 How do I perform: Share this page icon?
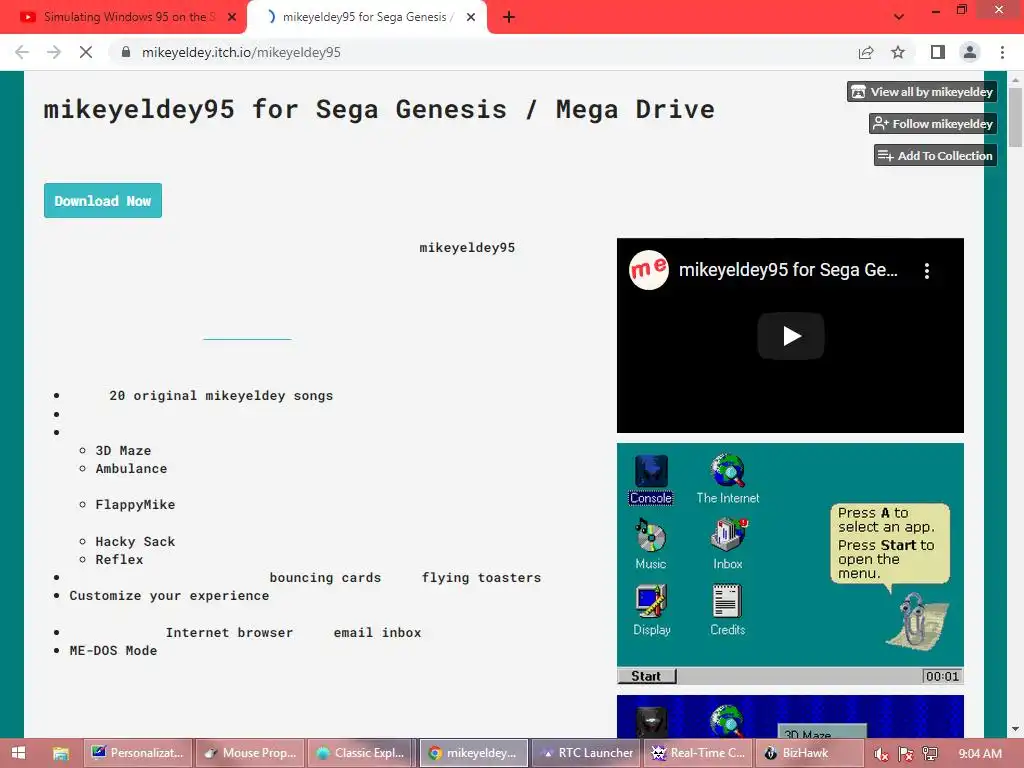point(866,52)
